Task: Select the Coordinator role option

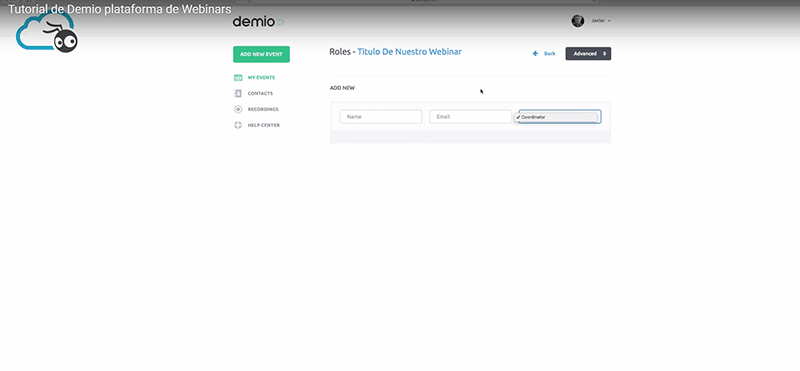Action: [556, 117]
